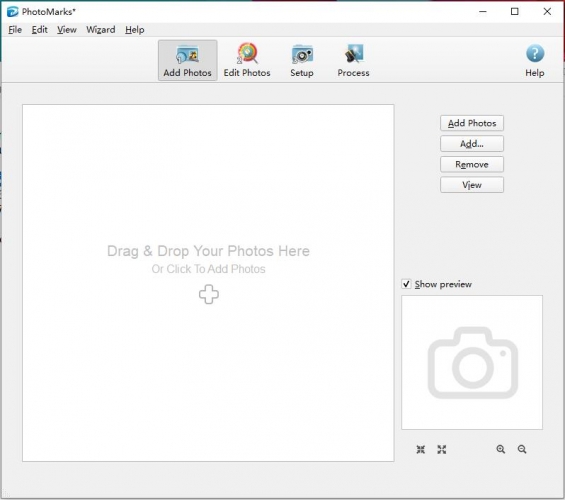Click the camera placeholder preview thumbnail
Screen dimensions: 565x500
click(x=472, y=362)
